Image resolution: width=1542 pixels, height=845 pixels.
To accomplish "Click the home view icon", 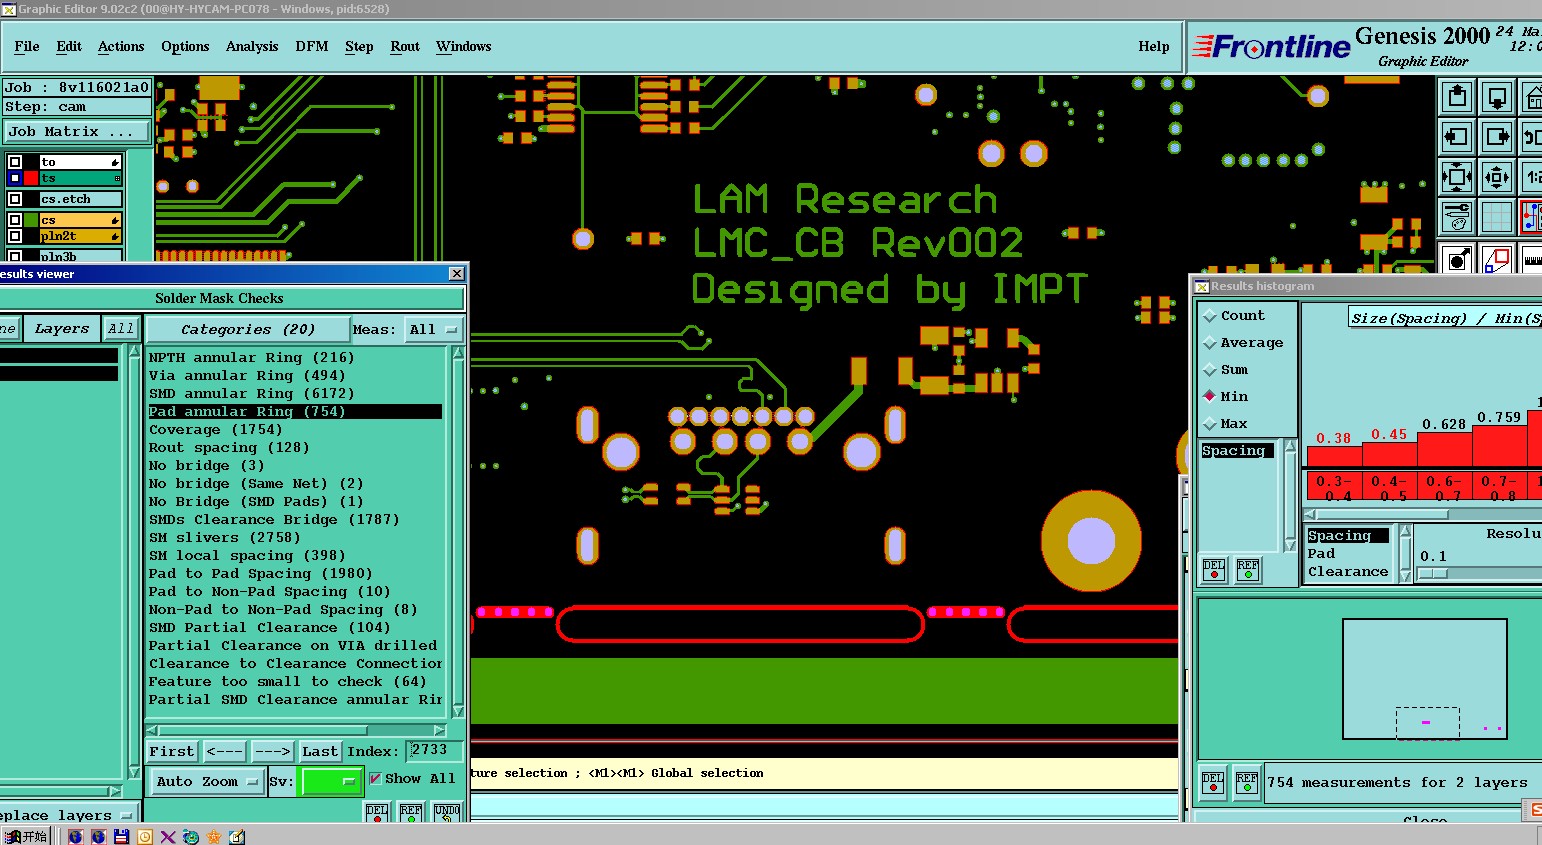I will (x=1531, y=97).
